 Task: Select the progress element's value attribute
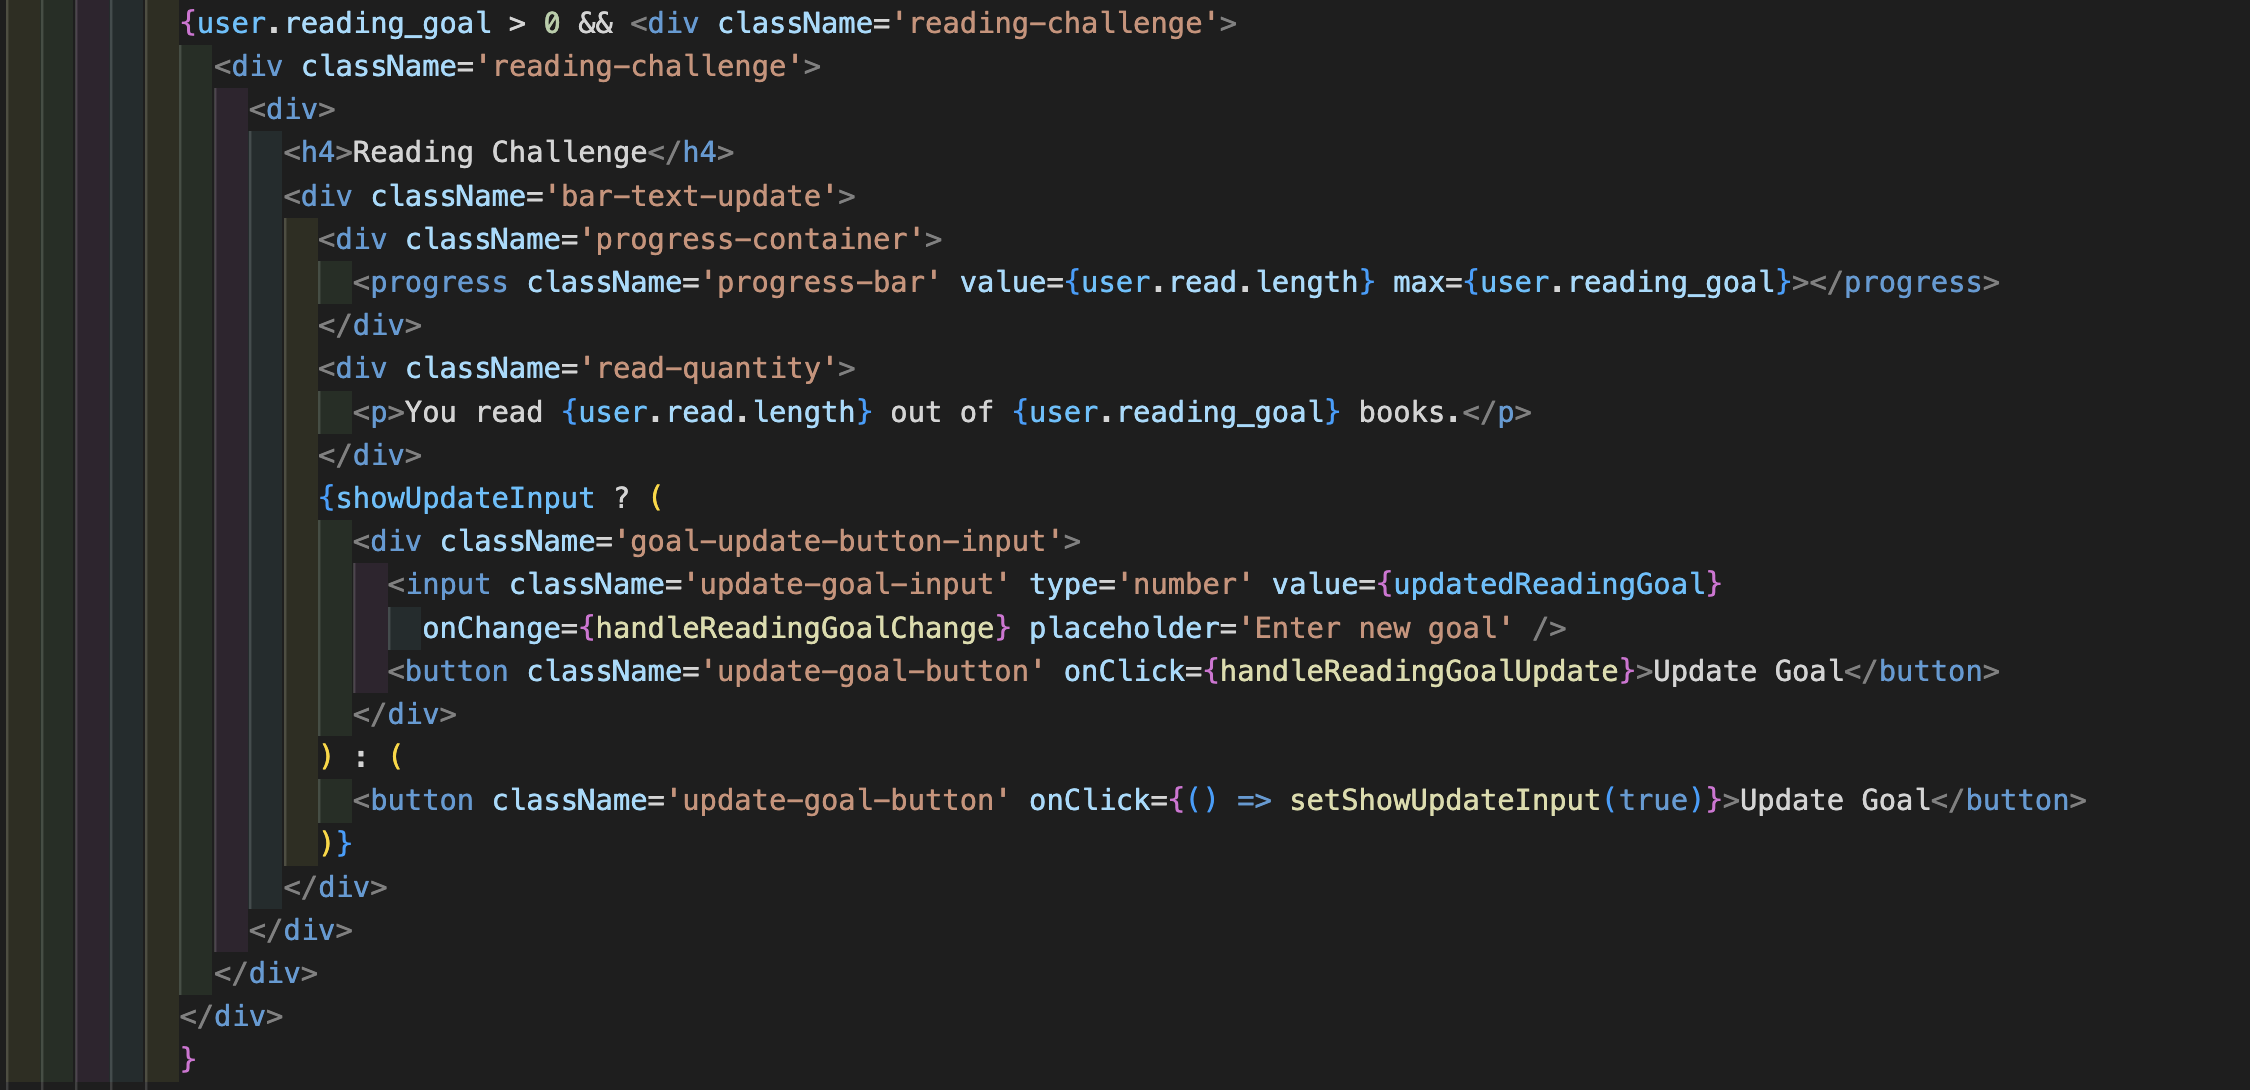[1165, 281]
